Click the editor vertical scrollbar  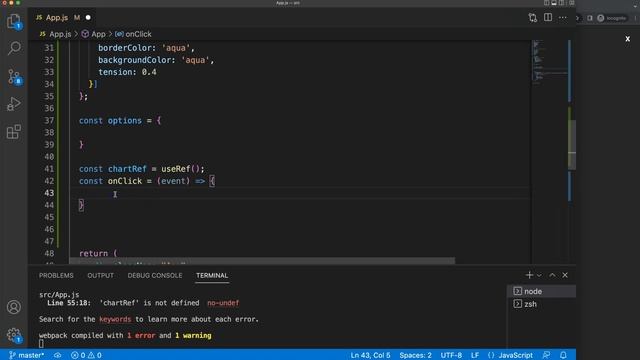click(x=572, y=145)
